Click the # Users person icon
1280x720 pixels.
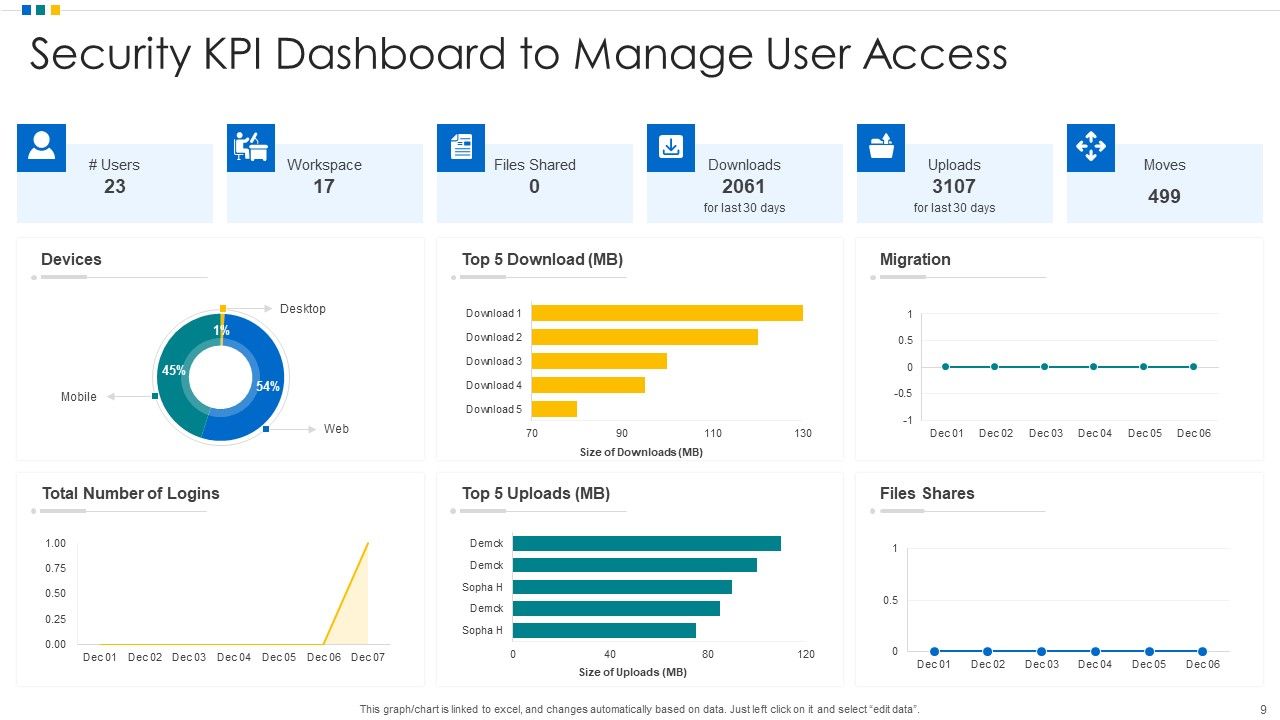pyautogui.click(x=41, y=146)
